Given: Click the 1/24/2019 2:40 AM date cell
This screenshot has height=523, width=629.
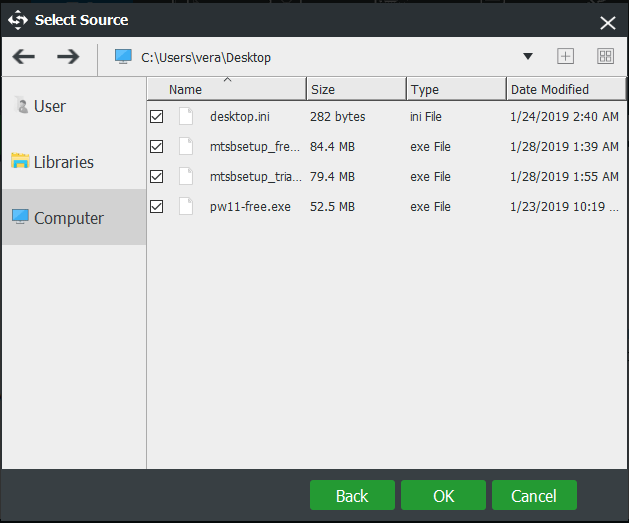Looking at the screenshot, I should tap(564, 117).
